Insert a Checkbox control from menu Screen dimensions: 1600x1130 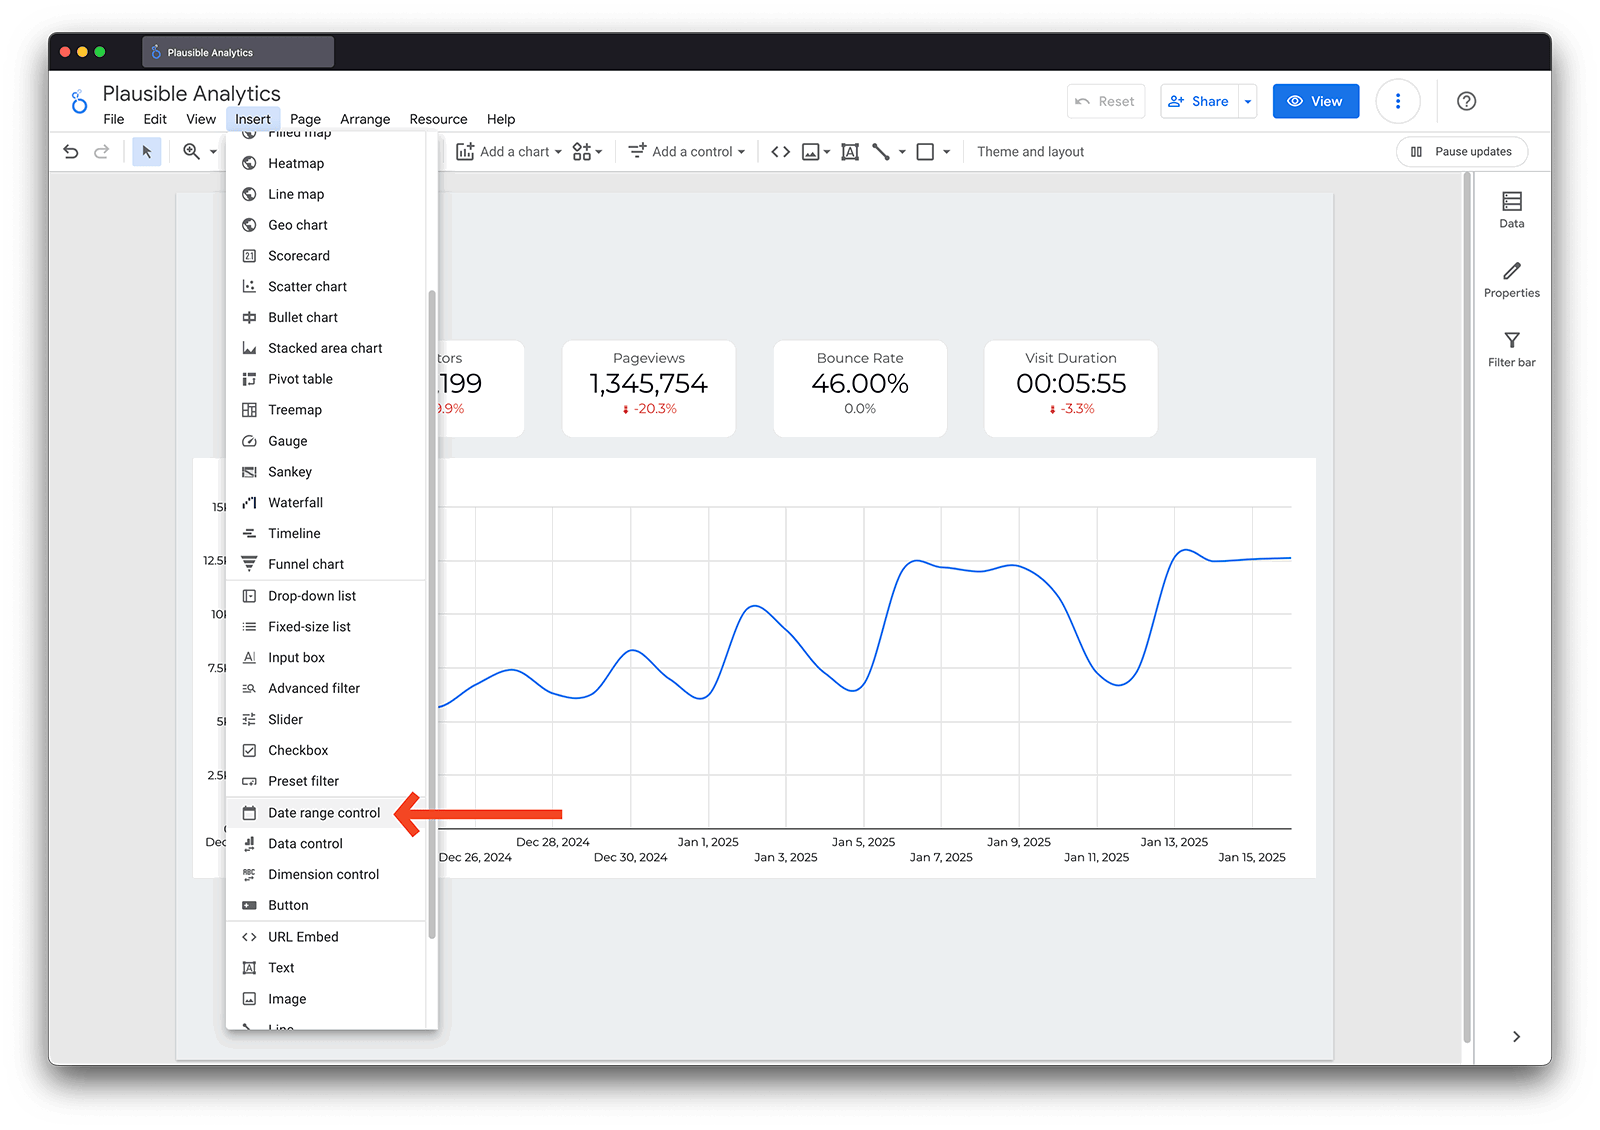coord(298,750)
